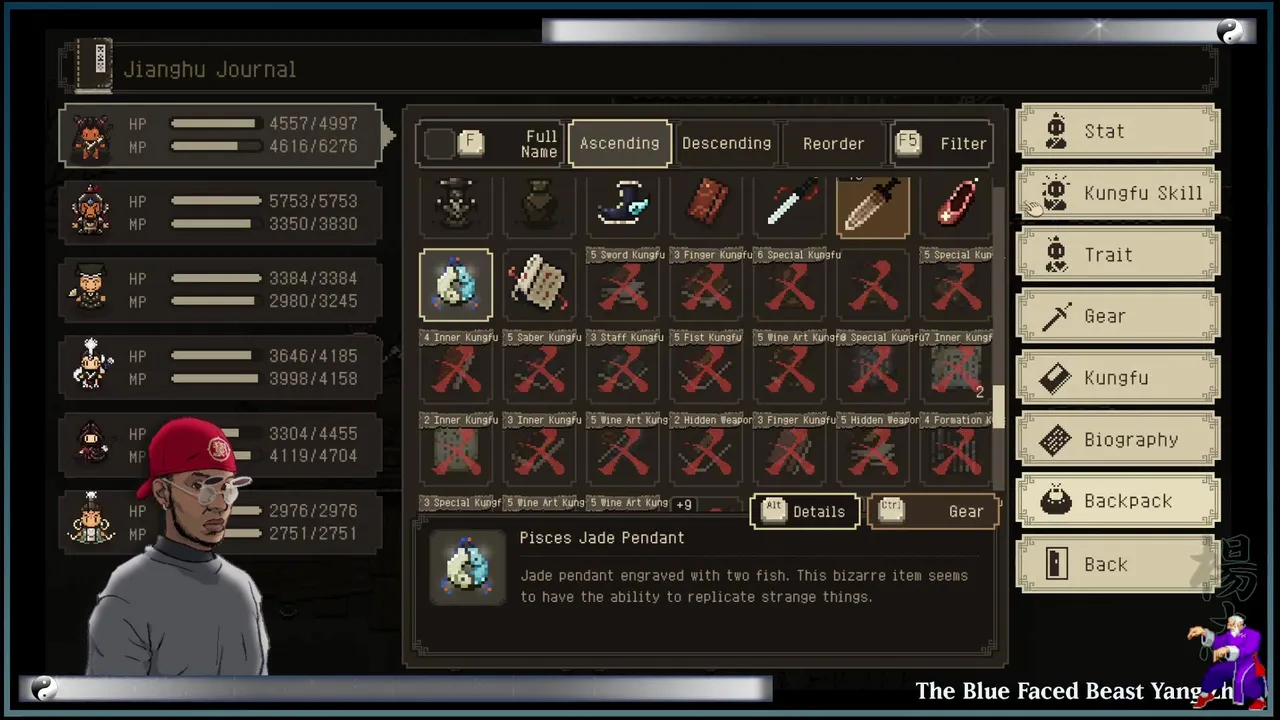Select the scroll item beside pendant
Viewport: 1280px width, 720px height.
[x=539, y=285]
